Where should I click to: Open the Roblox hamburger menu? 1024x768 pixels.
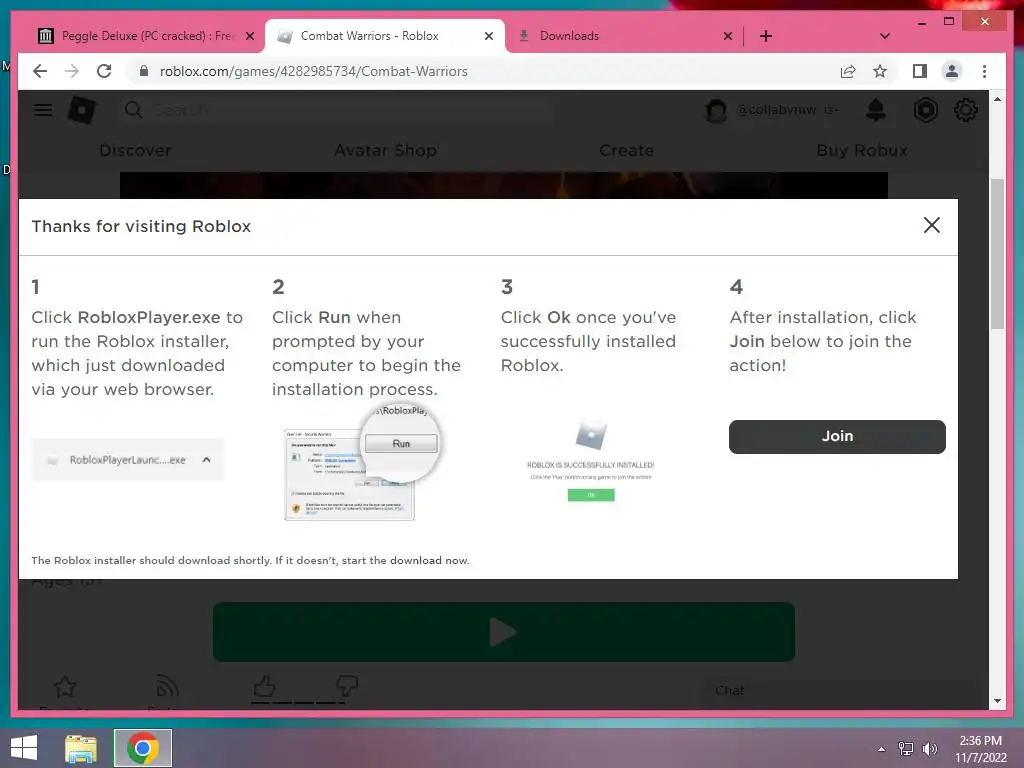coord(43,110)
